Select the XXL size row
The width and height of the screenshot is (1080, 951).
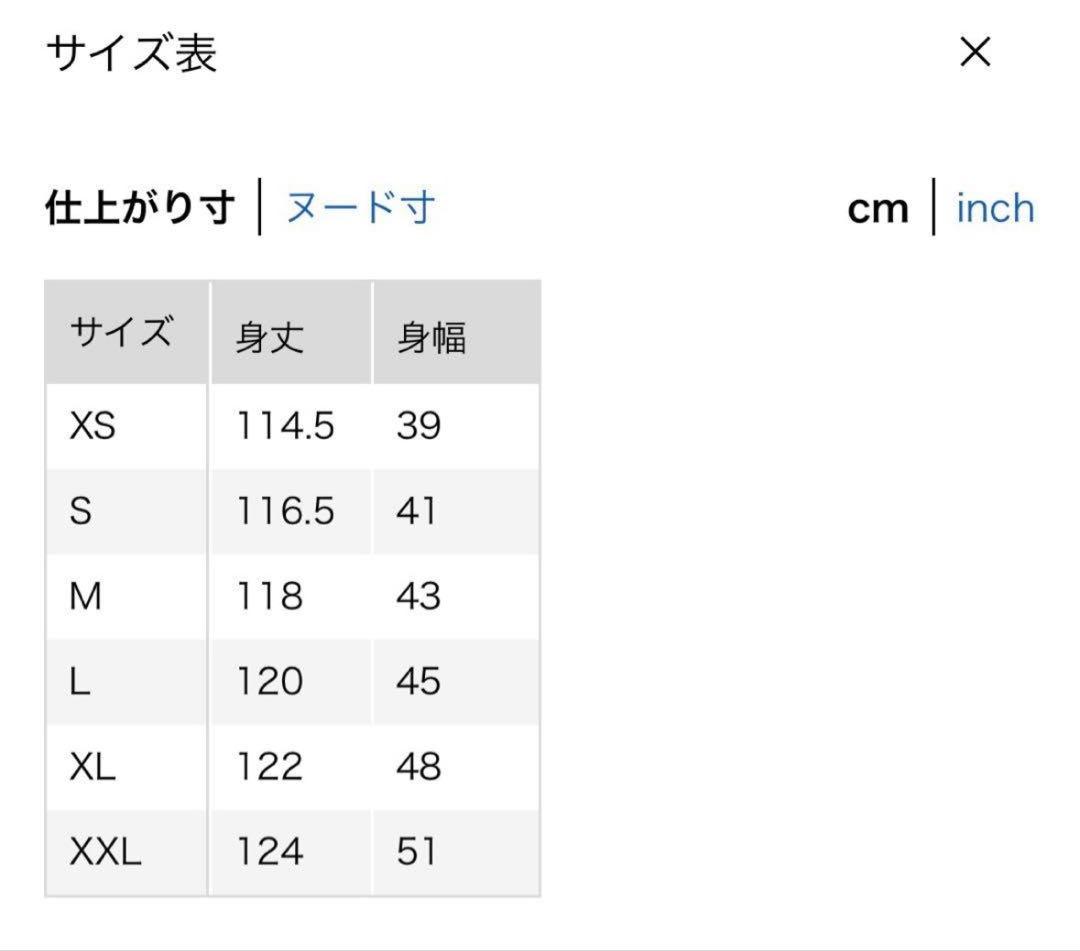293,852
